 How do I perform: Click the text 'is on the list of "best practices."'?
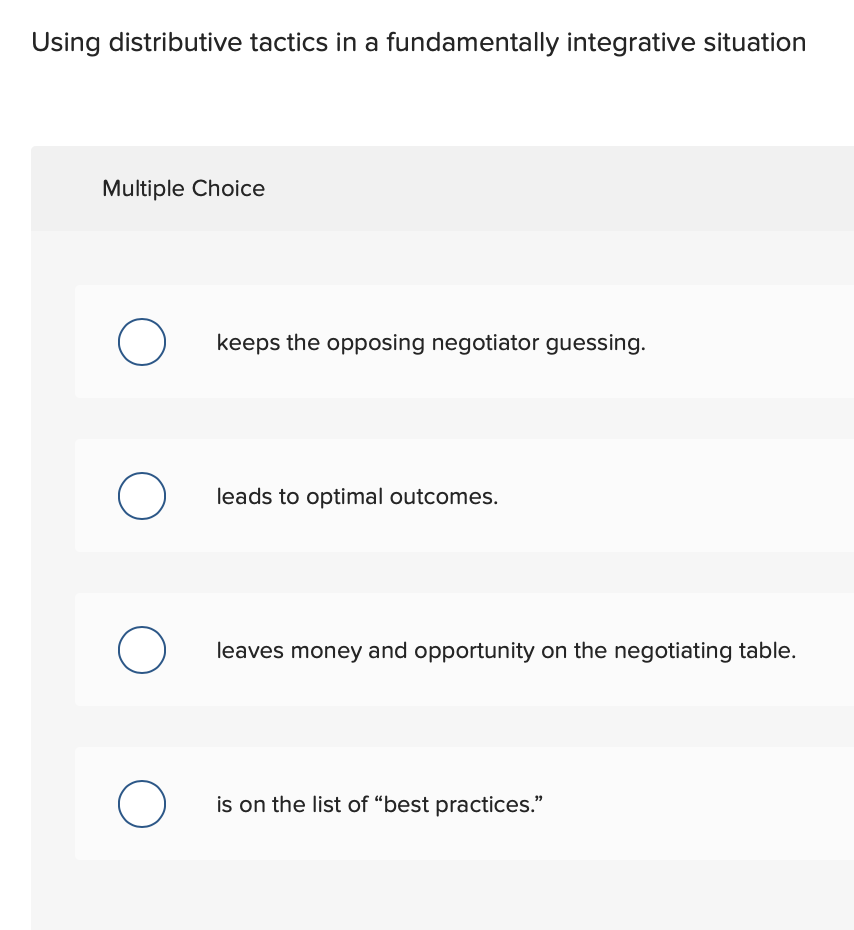pos(380,805)
